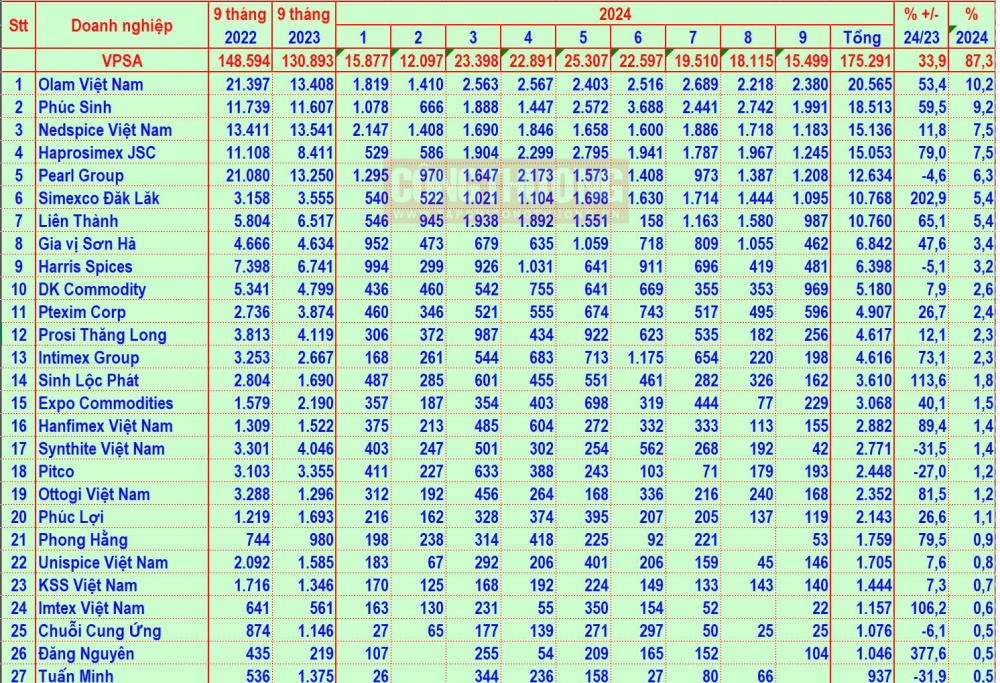Click the 'Tổng' column header
The image size is (1000, 683).
[862, 37]
